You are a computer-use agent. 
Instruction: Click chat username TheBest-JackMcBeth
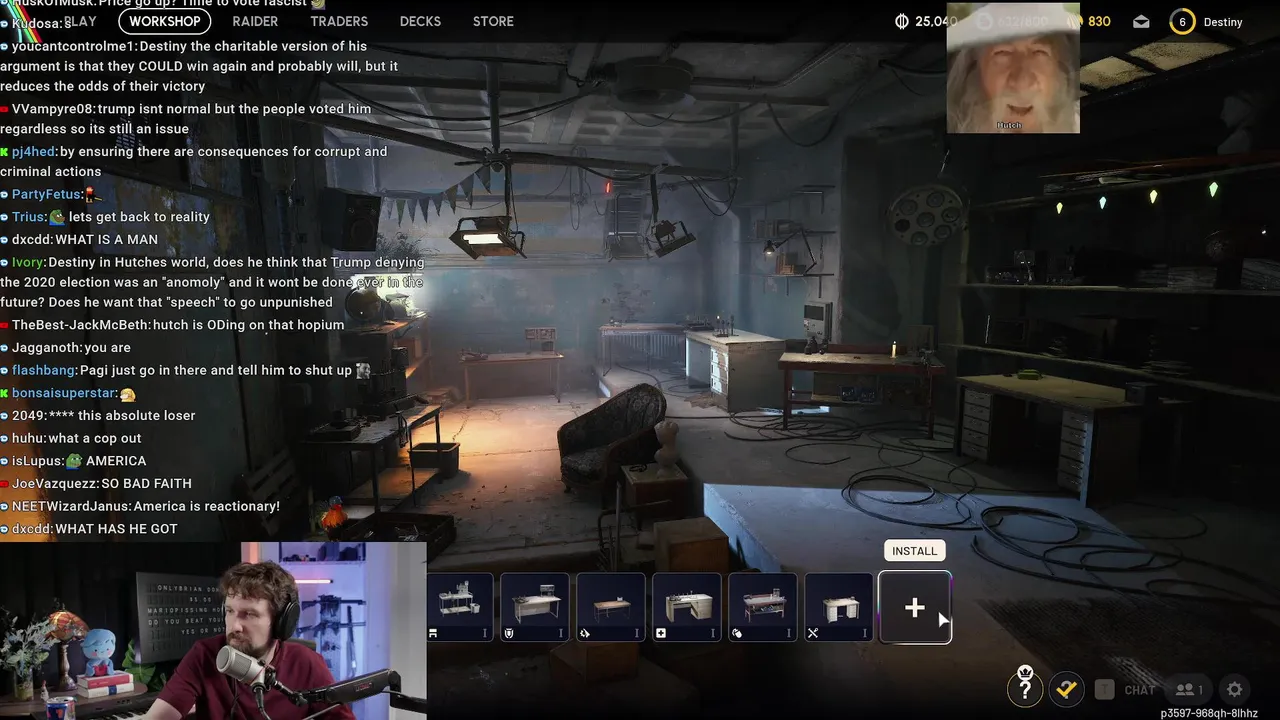pos(80,325)
